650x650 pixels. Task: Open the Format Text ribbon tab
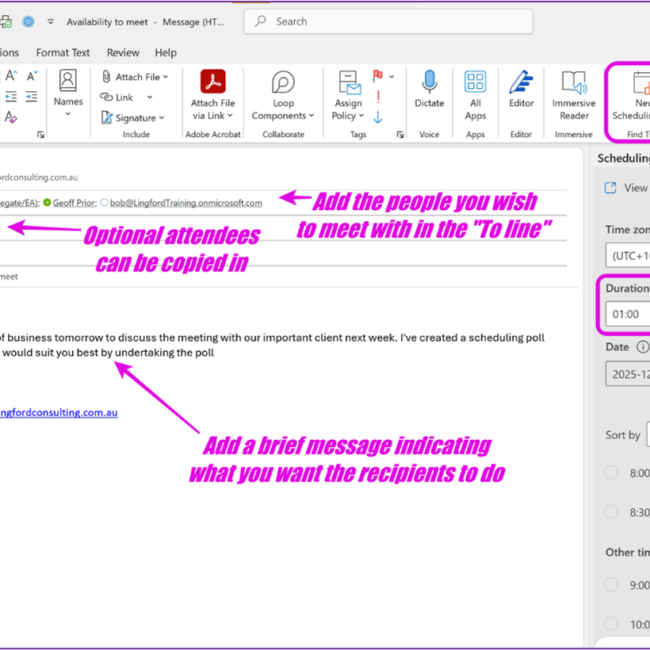click(63, 53)
